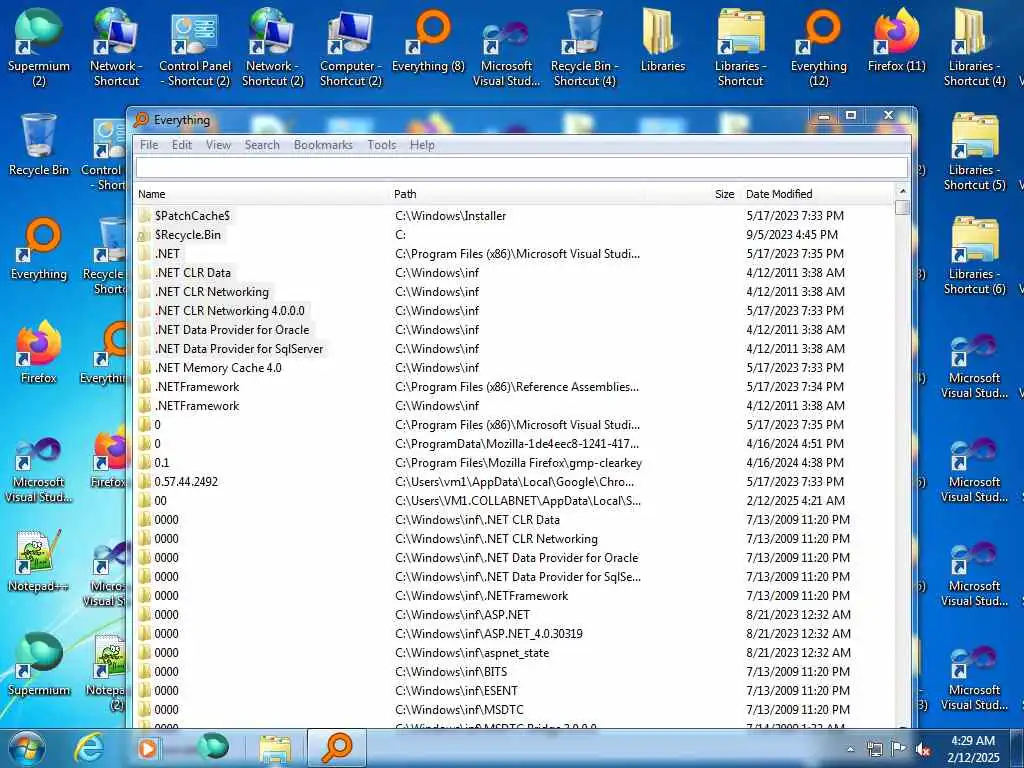
Task: Click the path C:\Windows\inf\ESENT
Action: (456, 690)
